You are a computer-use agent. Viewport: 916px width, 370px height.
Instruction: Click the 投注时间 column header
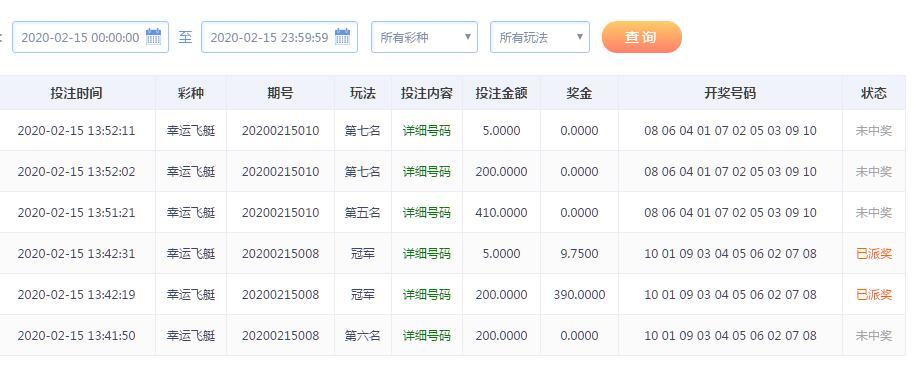(x=77, y=93)
